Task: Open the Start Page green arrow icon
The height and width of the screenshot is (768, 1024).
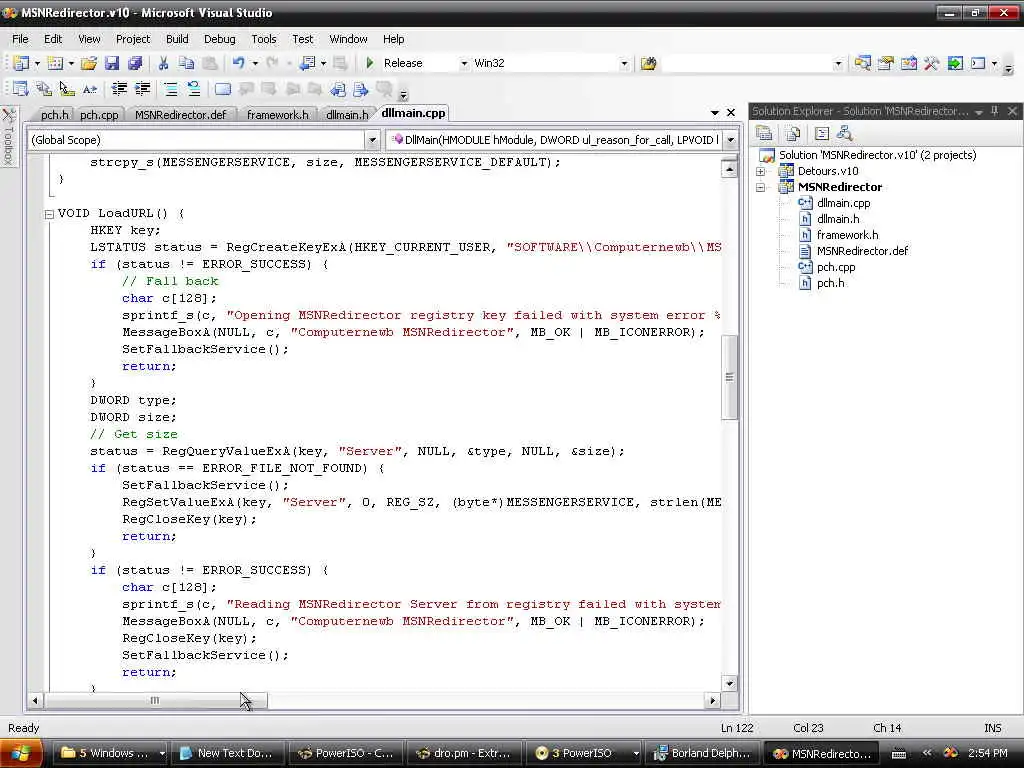Action: [x=955, y=63]
